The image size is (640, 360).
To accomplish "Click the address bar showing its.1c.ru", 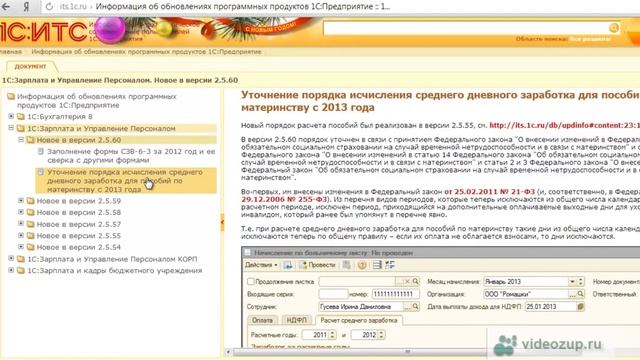I will coord(224,7).
